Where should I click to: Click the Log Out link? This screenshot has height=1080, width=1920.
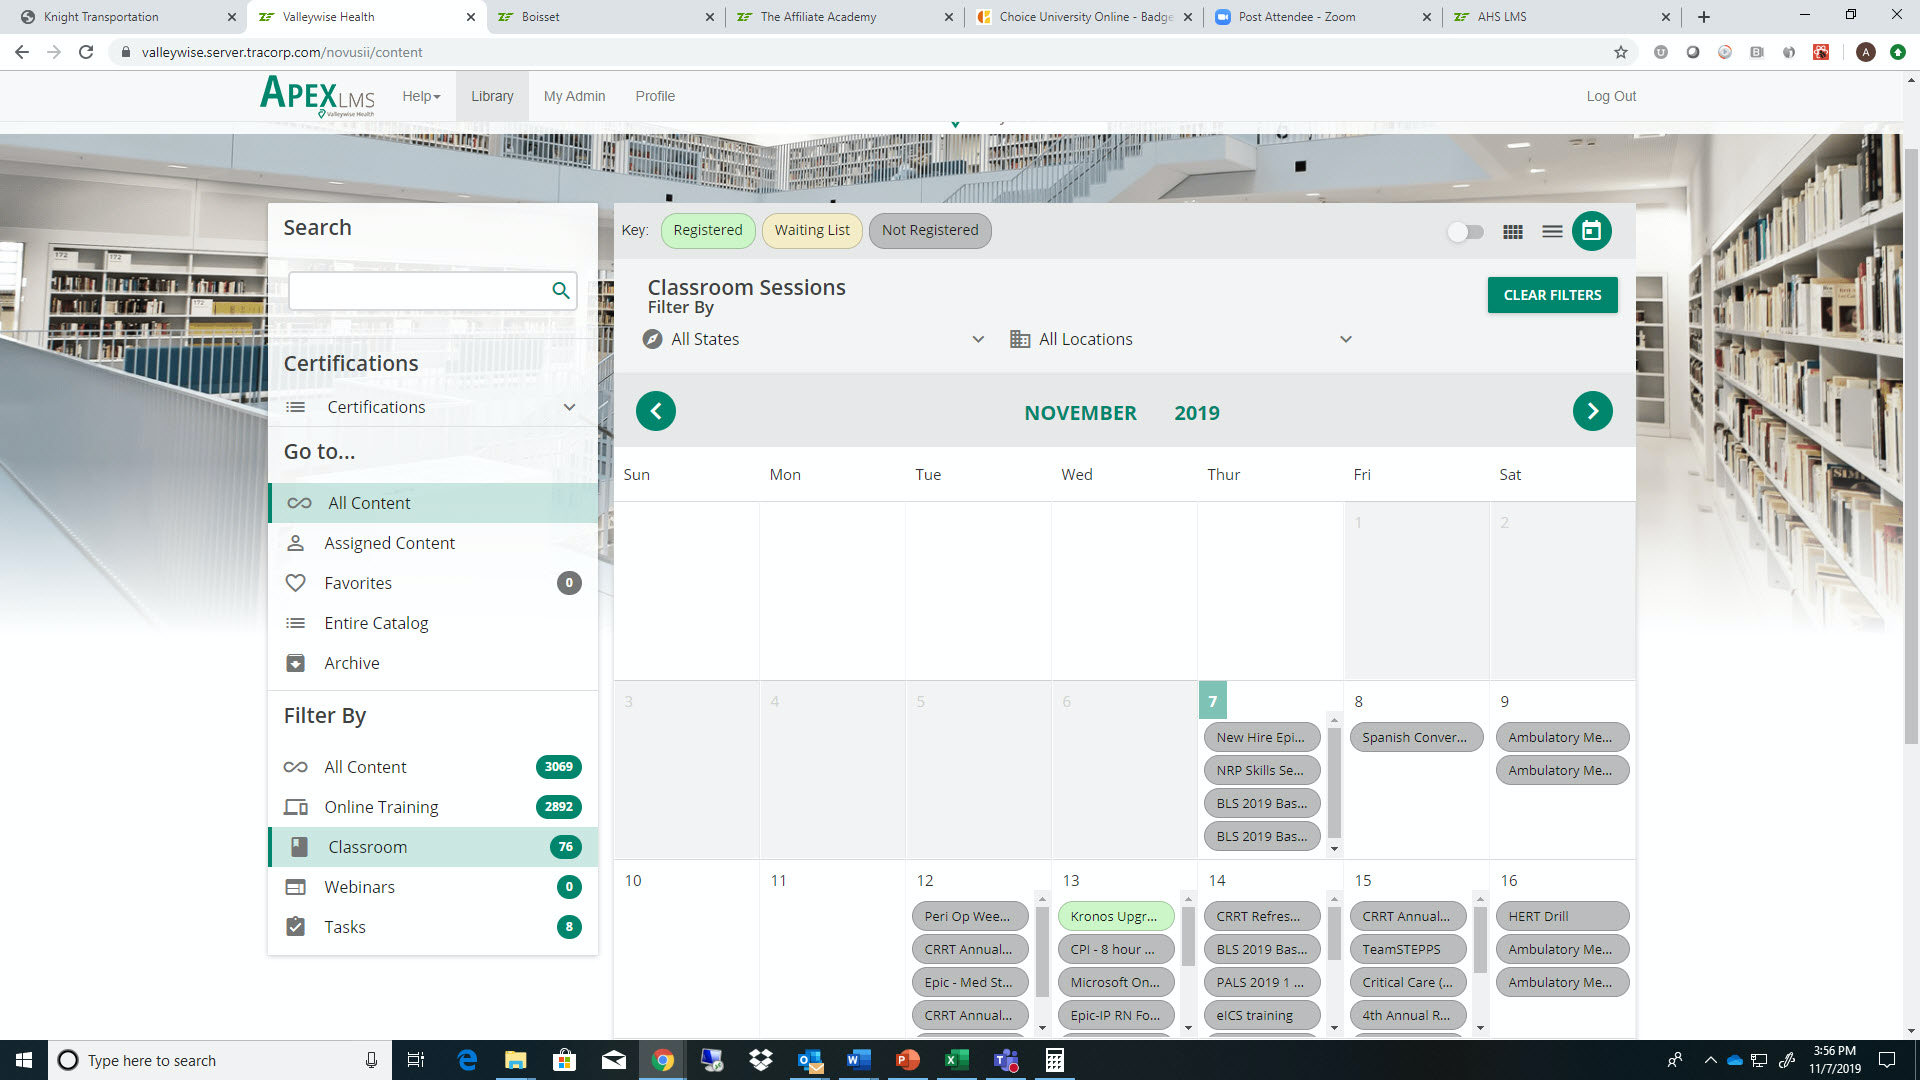click(x=1610, y=96)
